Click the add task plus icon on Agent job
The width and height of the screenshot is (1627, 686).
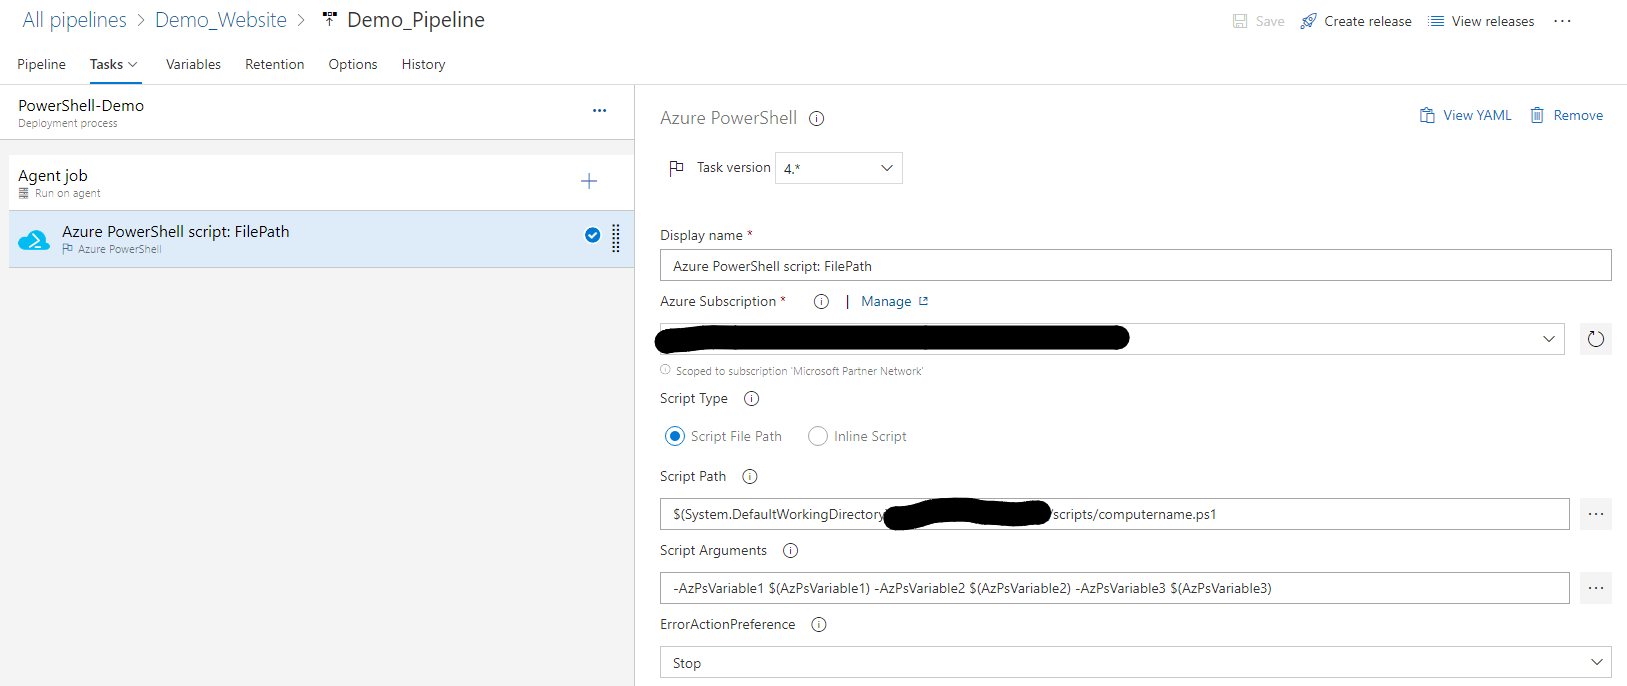tap(589, 181)
